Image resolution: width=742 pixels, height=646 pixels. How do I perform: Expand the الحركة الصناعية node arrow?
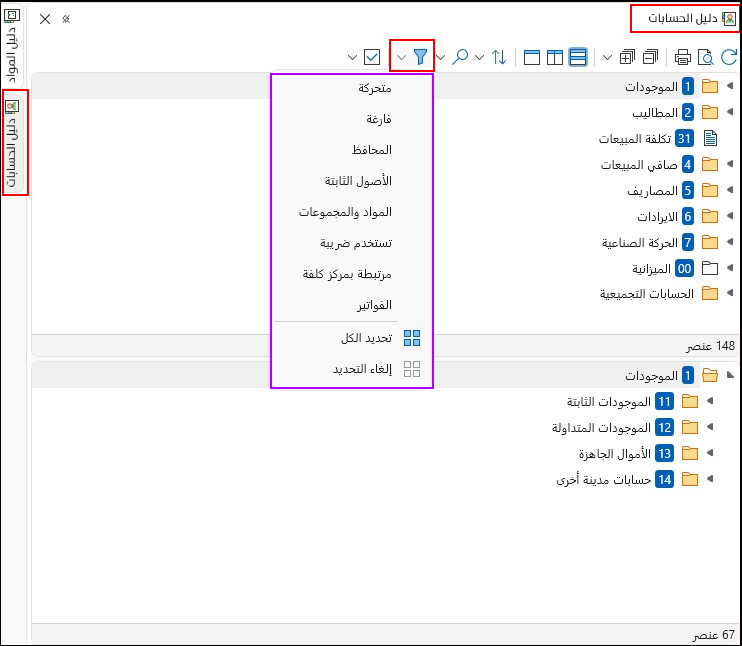730,242
